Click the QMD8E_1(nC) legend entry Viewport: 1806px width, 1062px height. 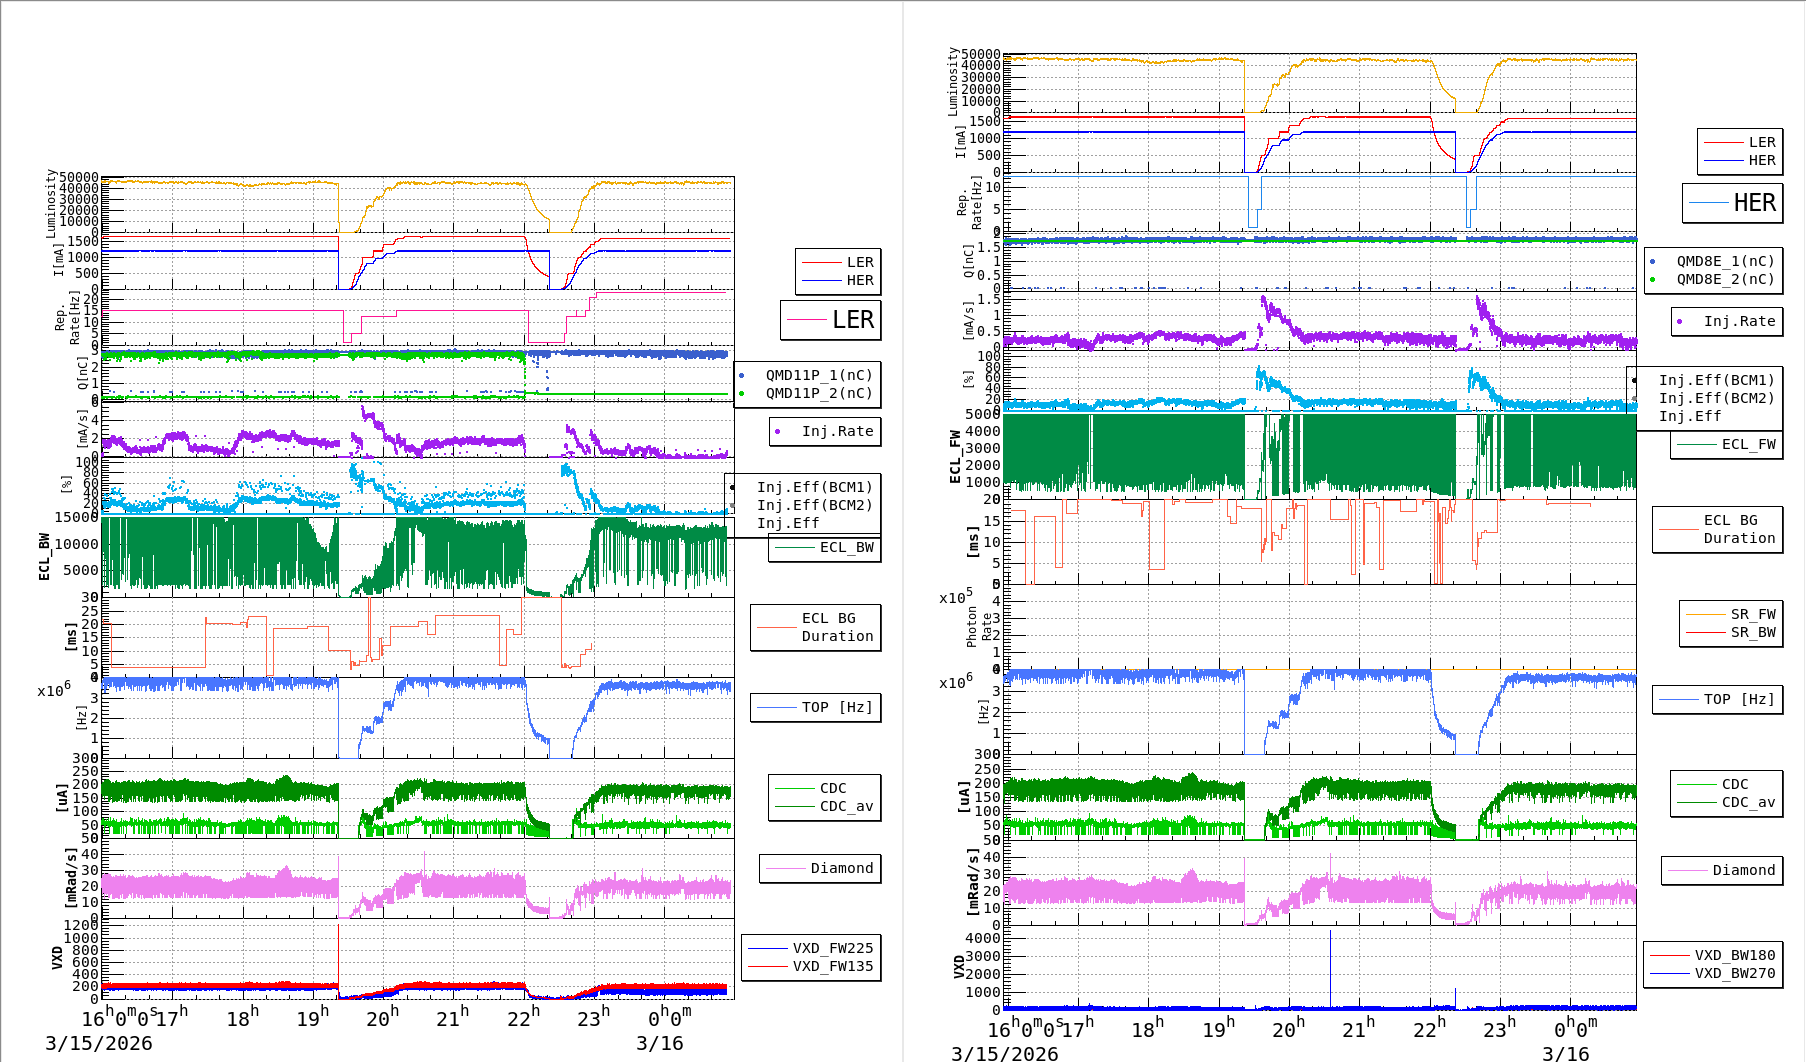click(x=1724, y=261)
